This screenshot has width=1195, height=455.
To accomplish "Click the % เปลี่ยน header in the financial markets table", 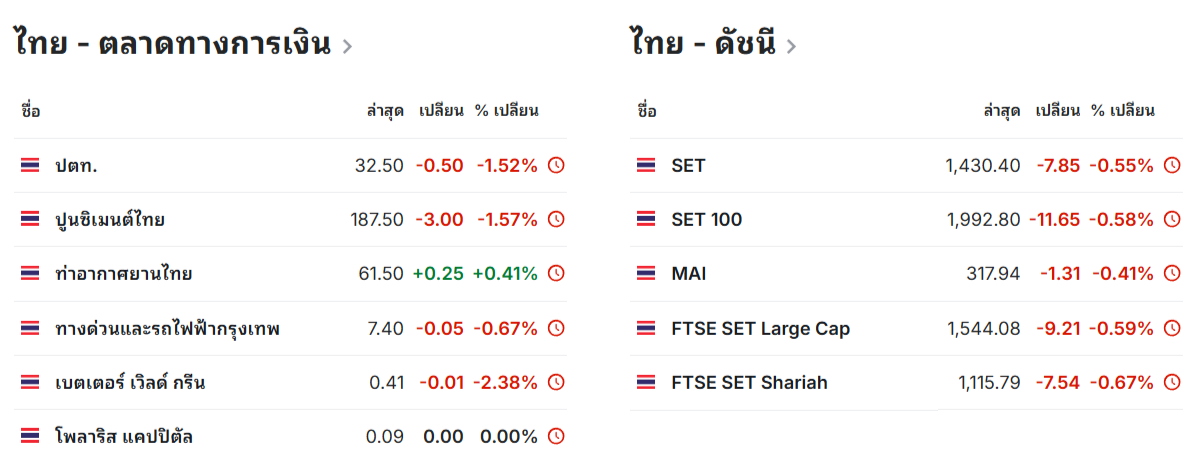I will [506, 111].
